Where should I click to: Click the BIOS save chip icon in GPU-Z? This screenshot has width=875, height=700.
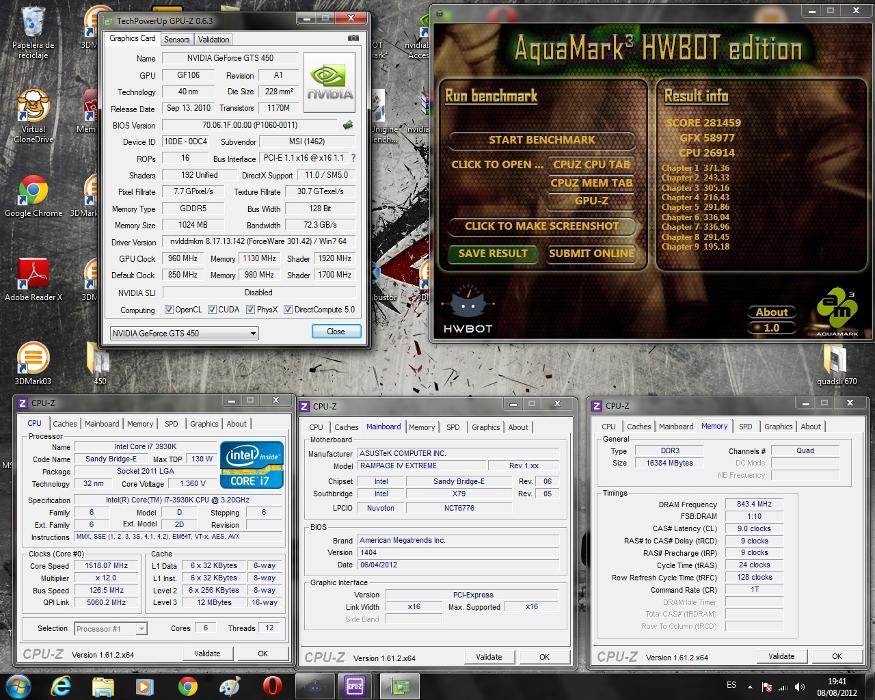click(348, 125)
